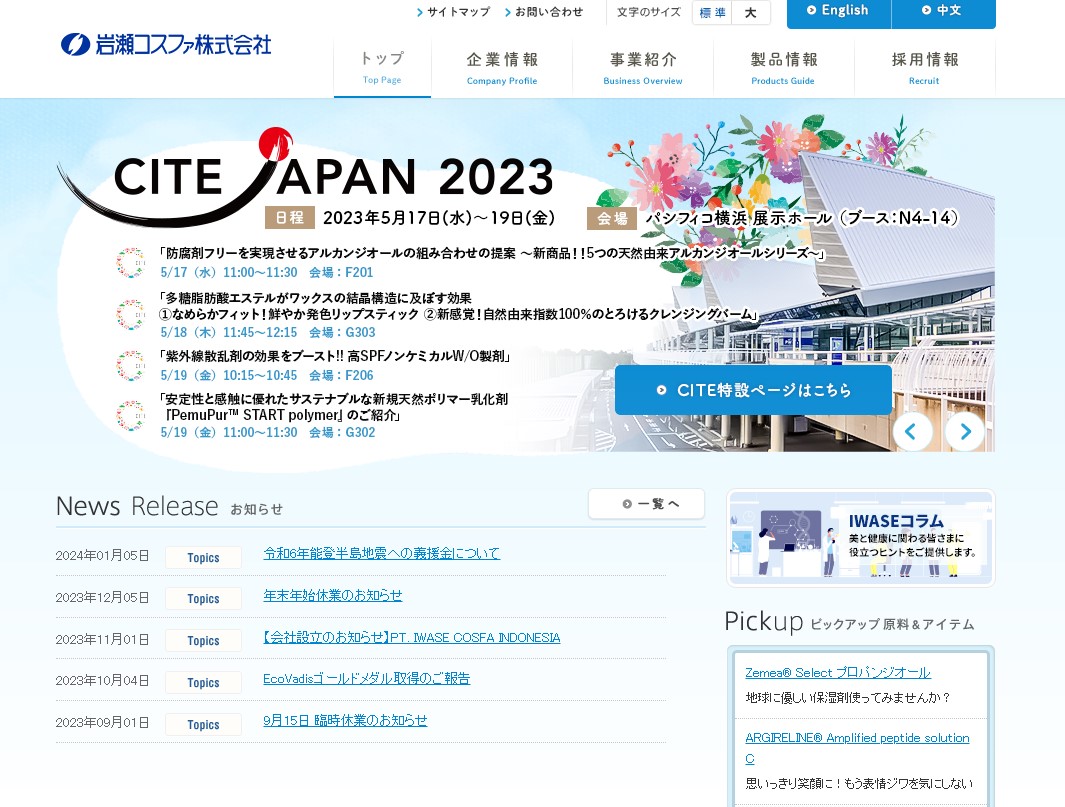Click the date 2023年10月04日
The width and height of the screenshot is (1065, 807).
pos(103,681)
